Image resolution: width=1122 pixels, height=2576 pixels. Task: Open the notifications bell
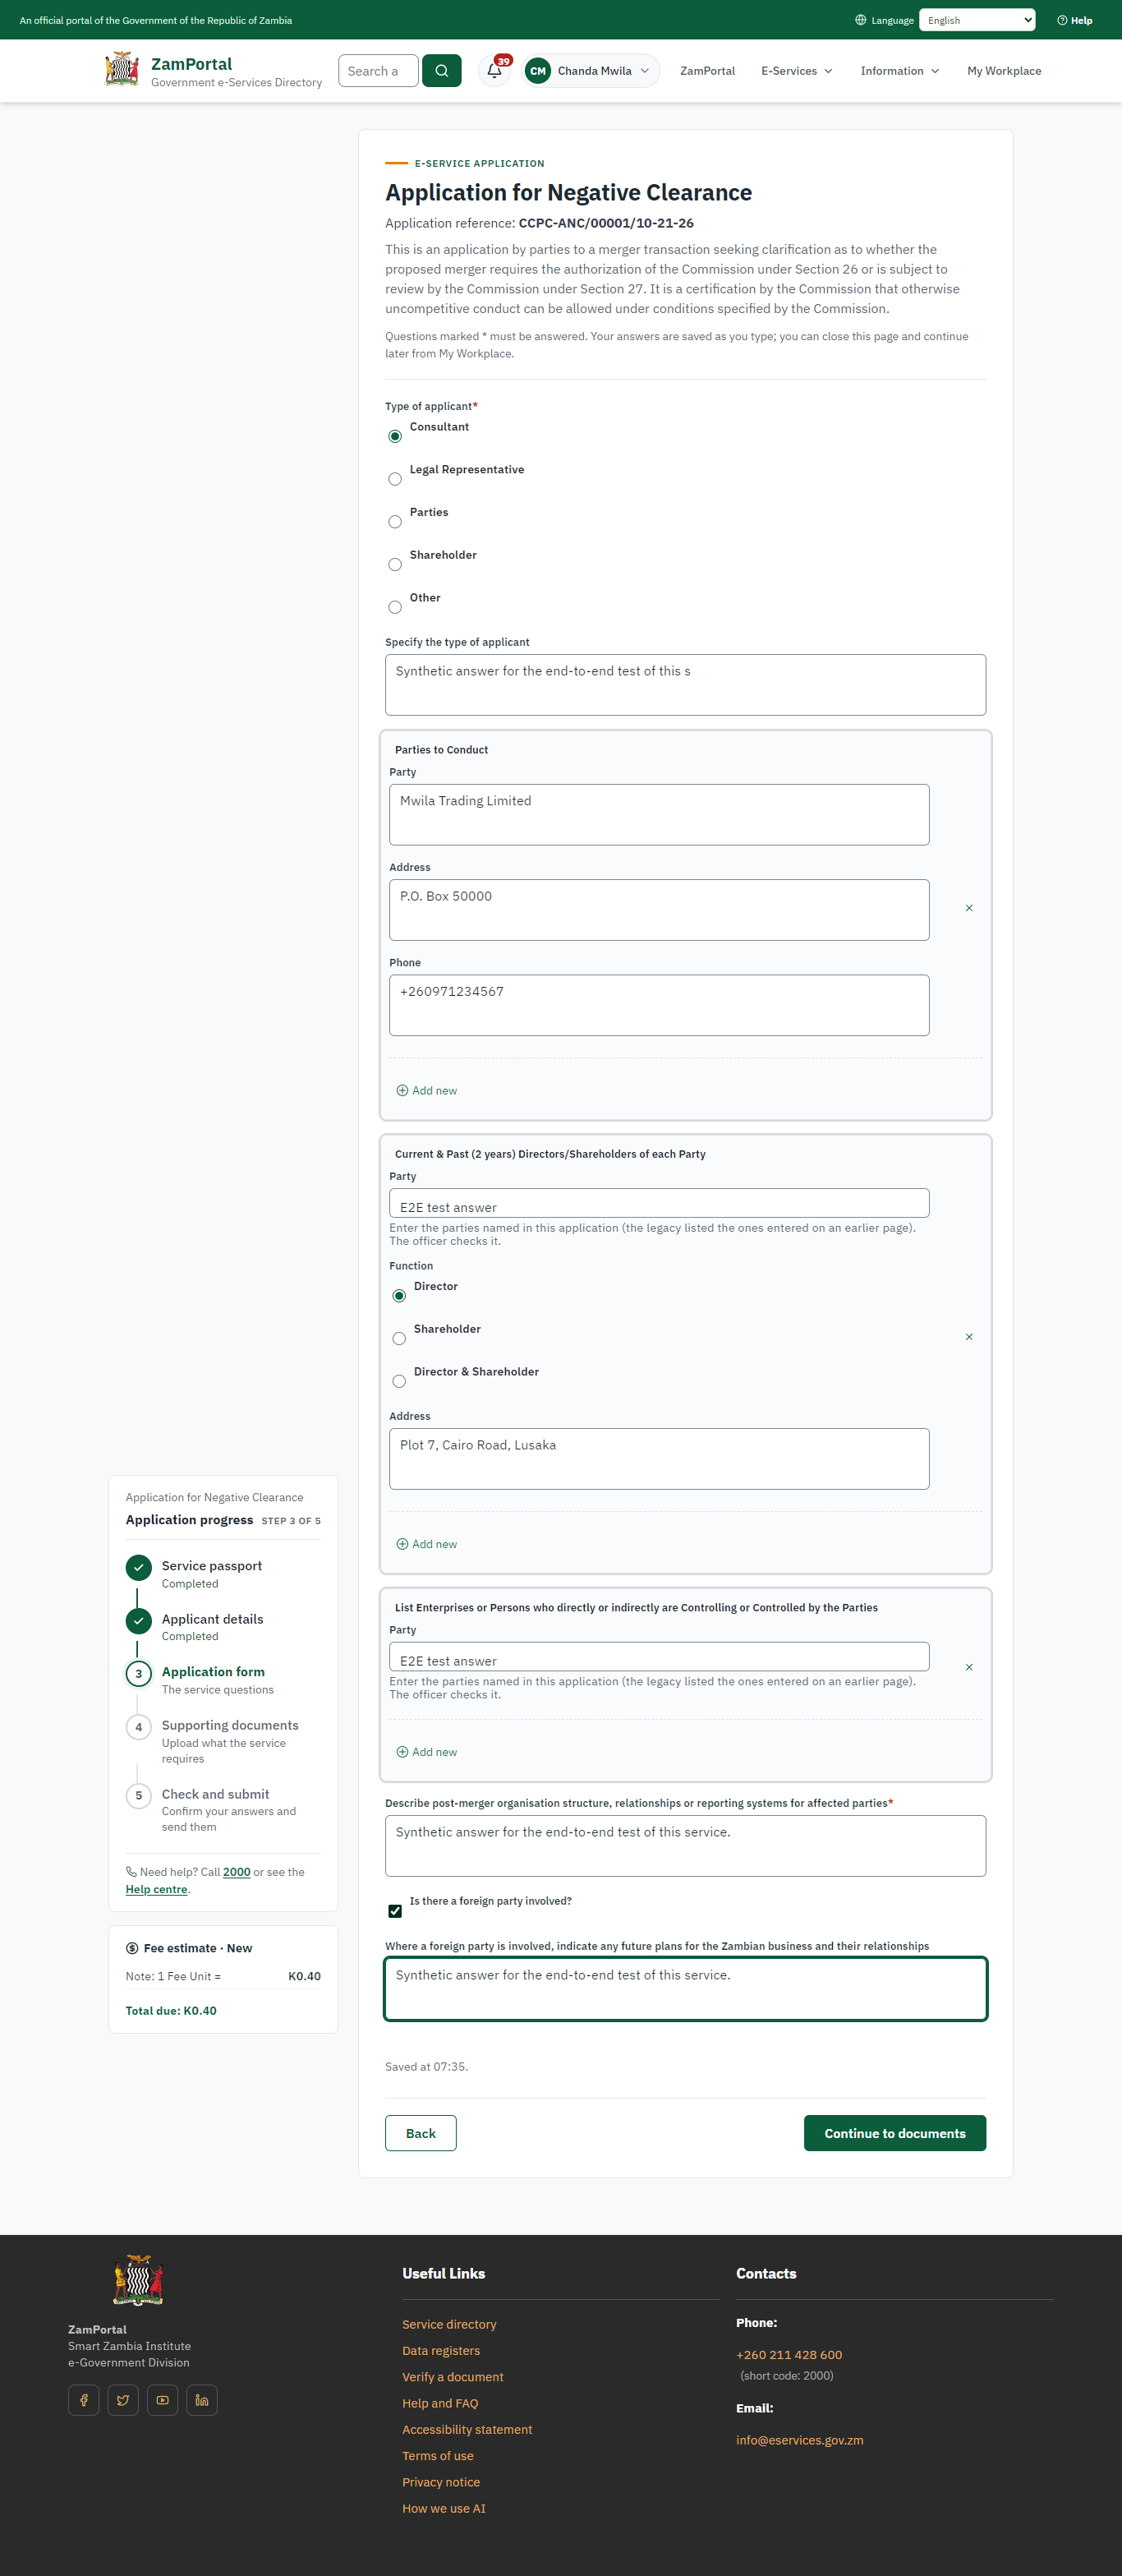click(x=494, y=71)
